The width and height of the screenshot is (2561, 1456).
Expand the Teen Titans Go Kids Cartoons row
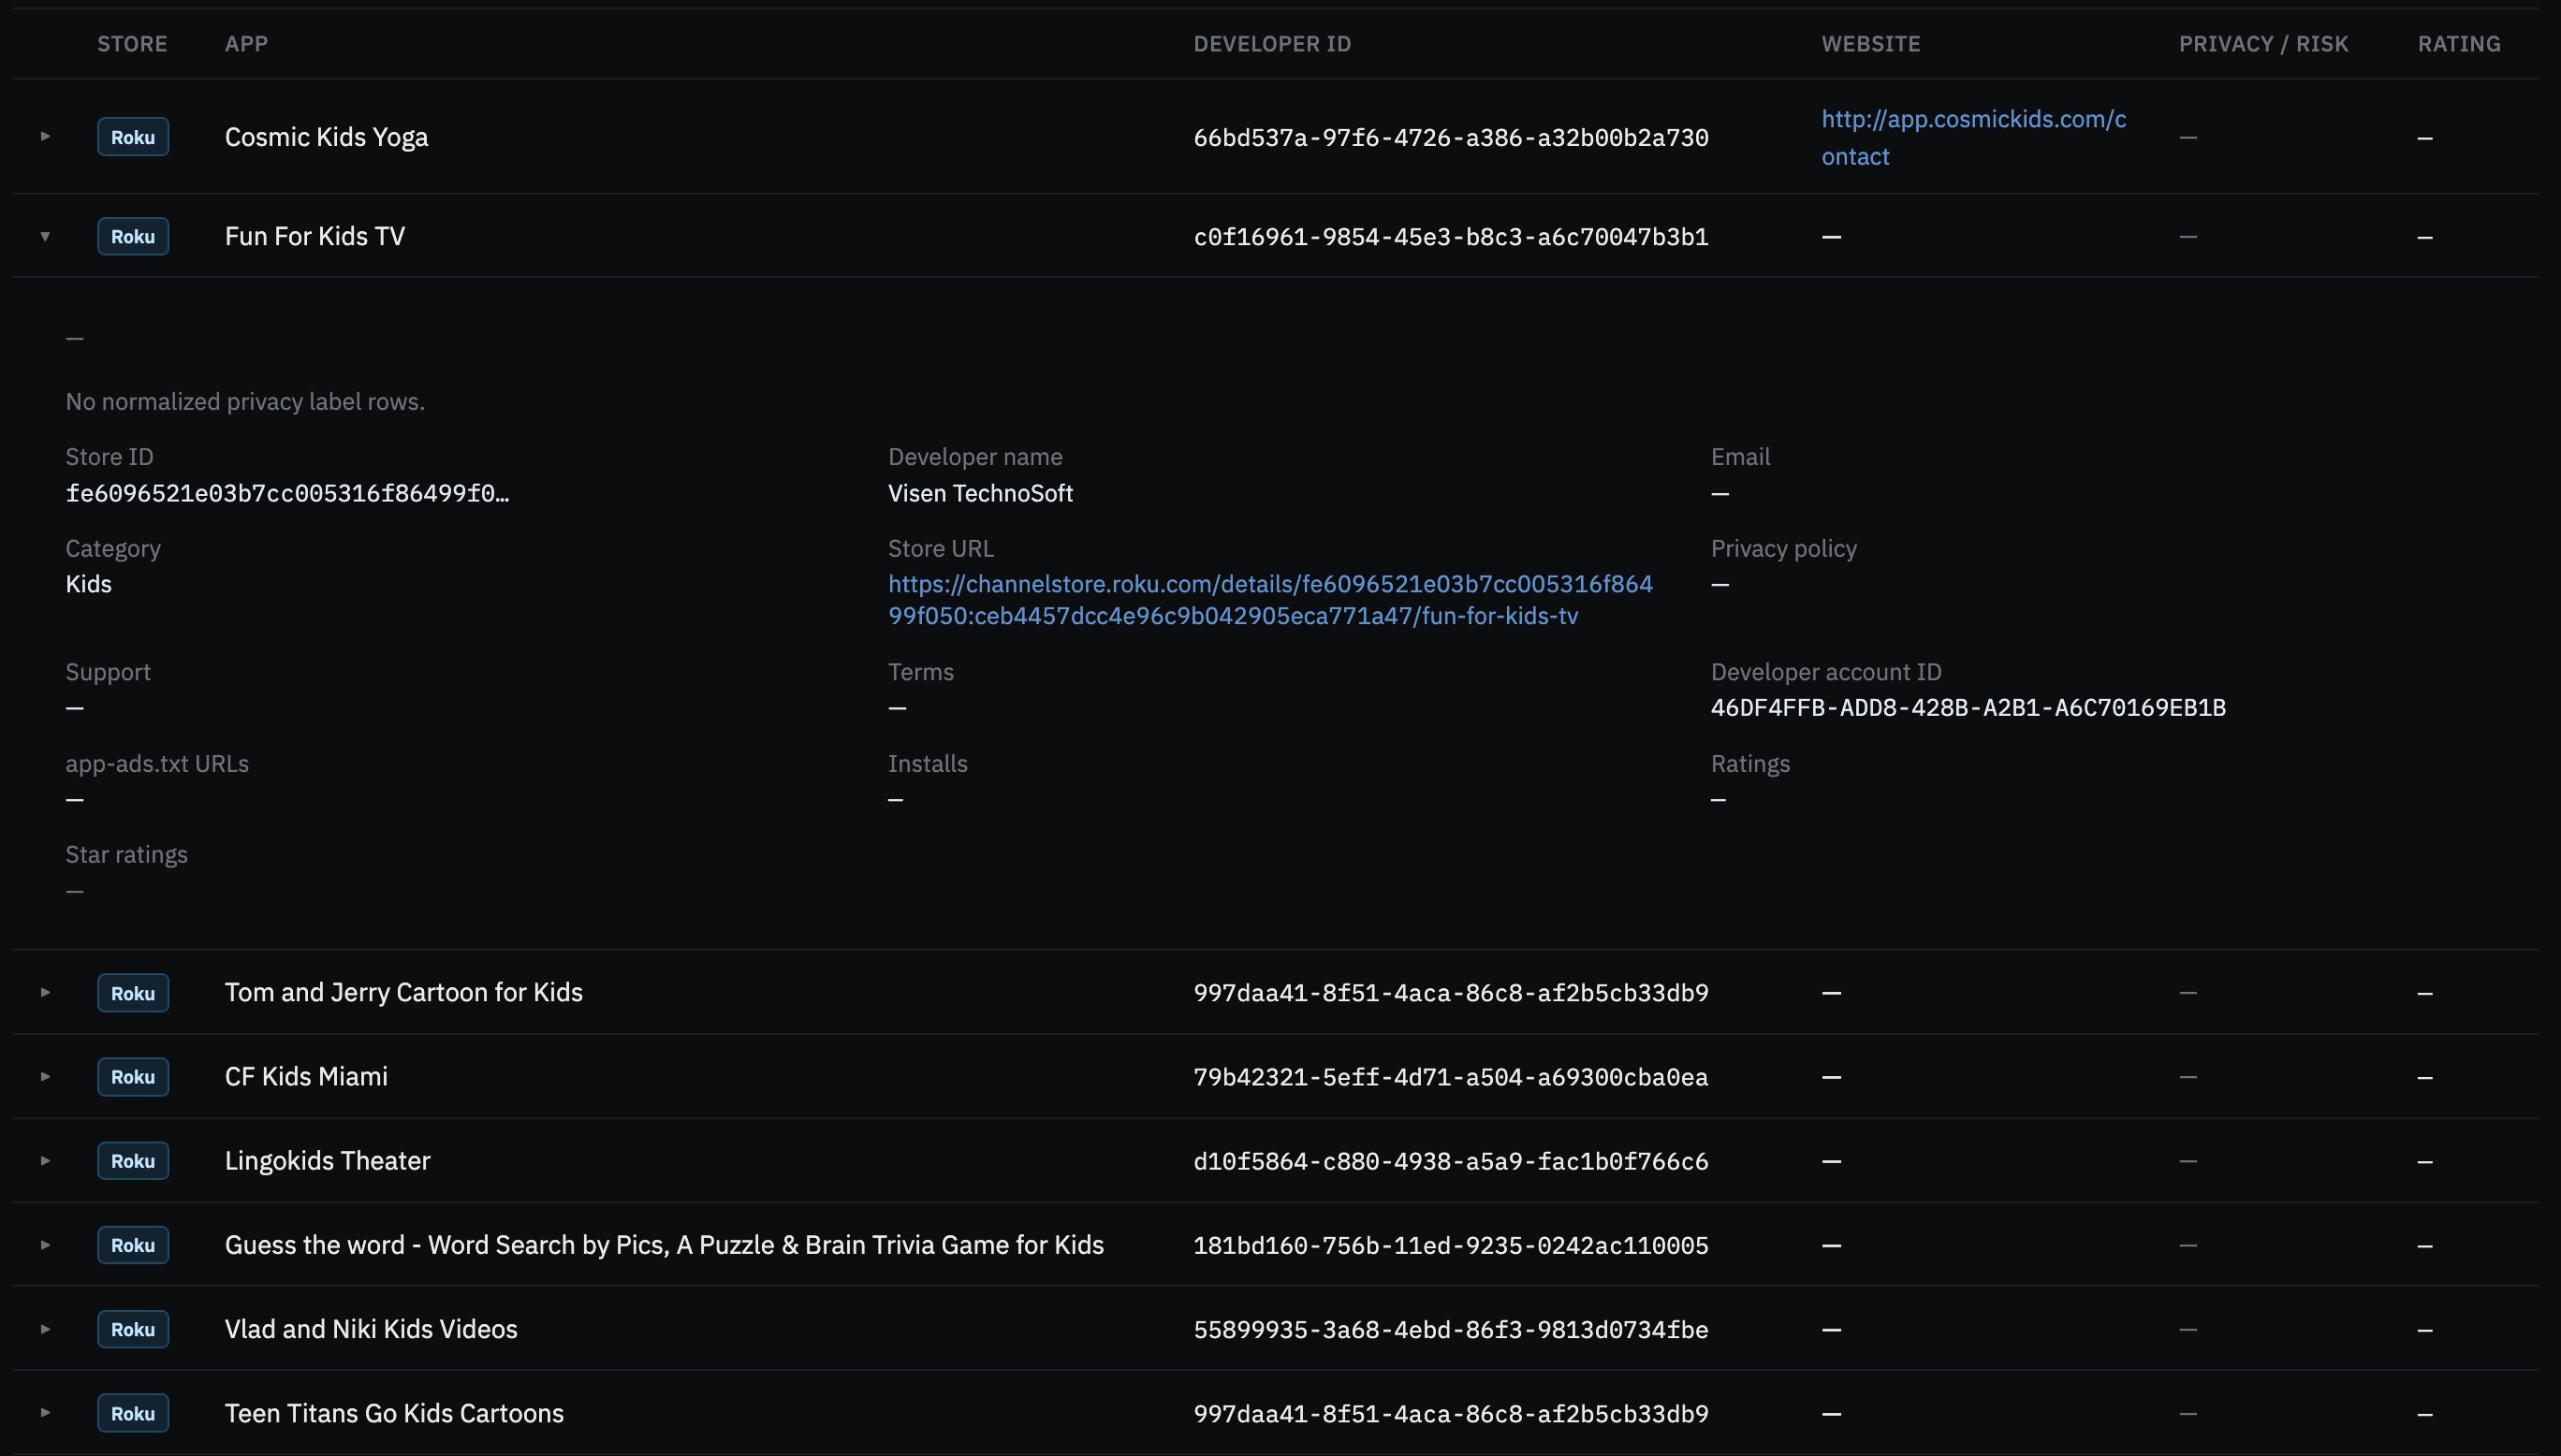[x=45, y=1412]
